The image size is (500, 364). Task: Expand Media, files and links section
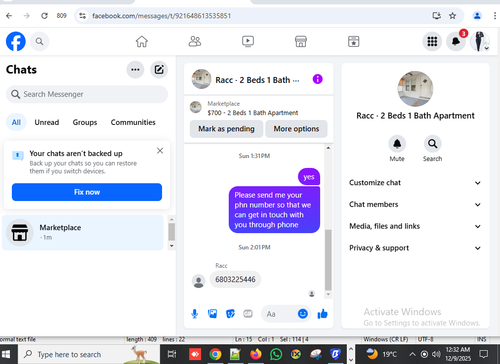click(415, 226)
